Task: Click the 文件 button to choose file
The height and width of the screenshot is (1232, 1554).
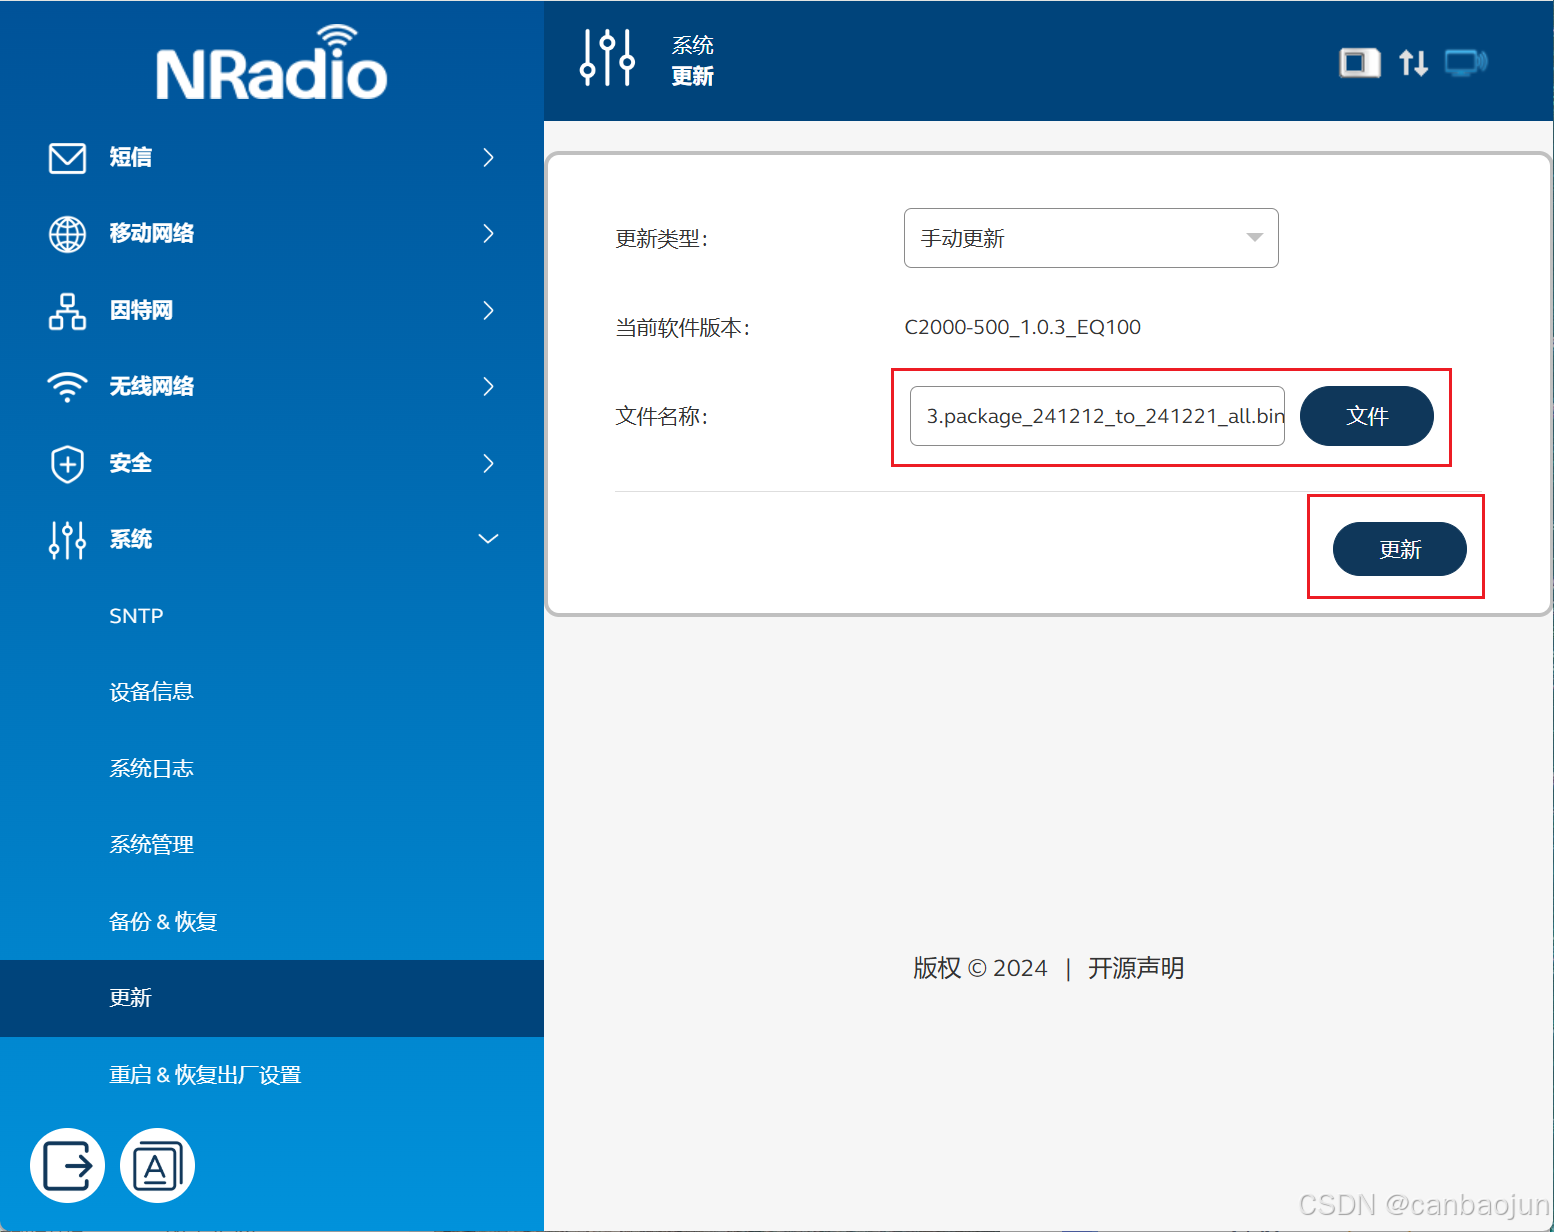Action: pos(1366,416)
